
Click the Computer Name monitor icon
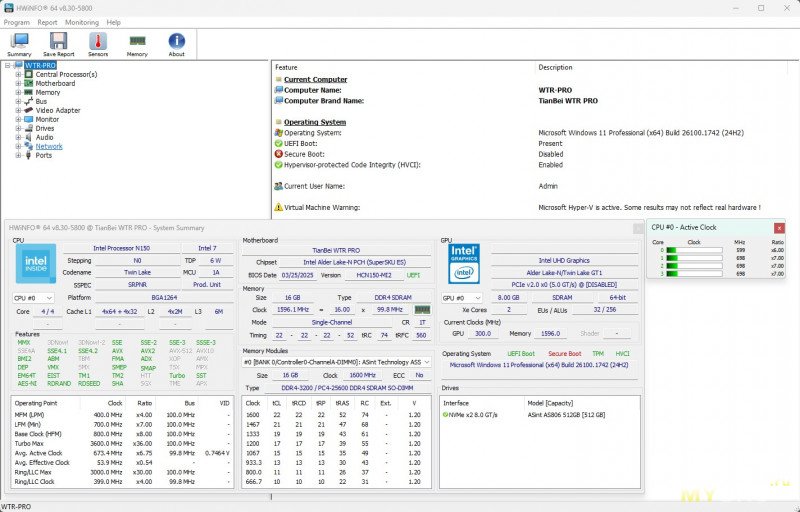pyautogui.click(x=279, y=90)
